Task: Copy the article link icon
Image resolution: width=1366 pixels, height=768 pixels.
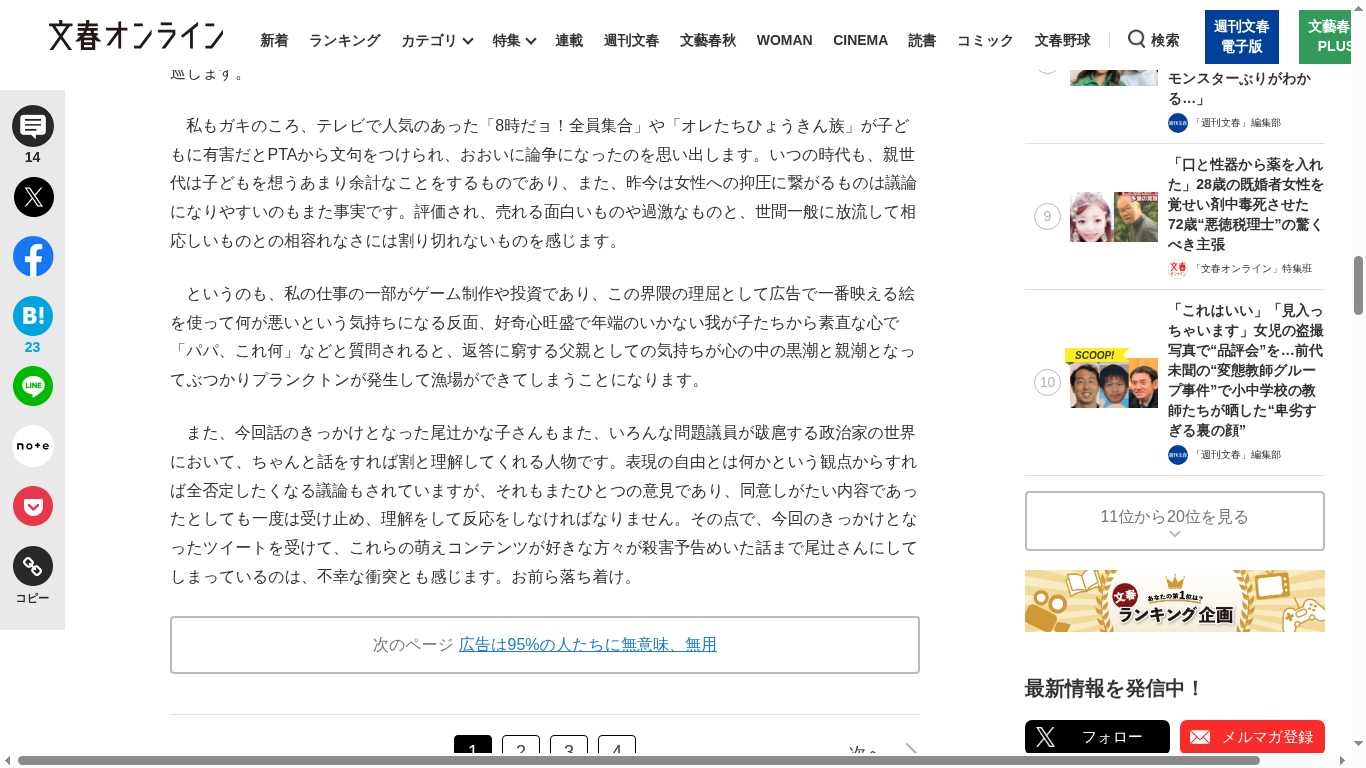Action: click(33, 567)
